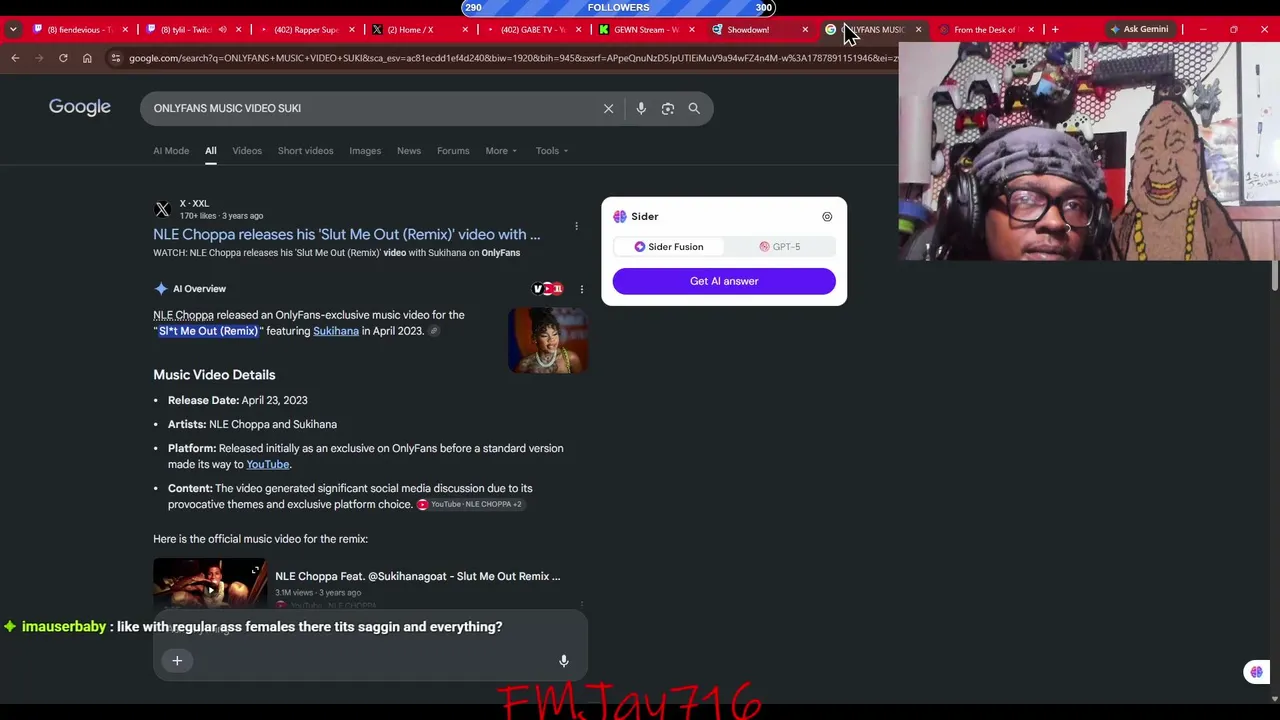
Task: Show Images results tab
Action: click(x=365, y=151)
